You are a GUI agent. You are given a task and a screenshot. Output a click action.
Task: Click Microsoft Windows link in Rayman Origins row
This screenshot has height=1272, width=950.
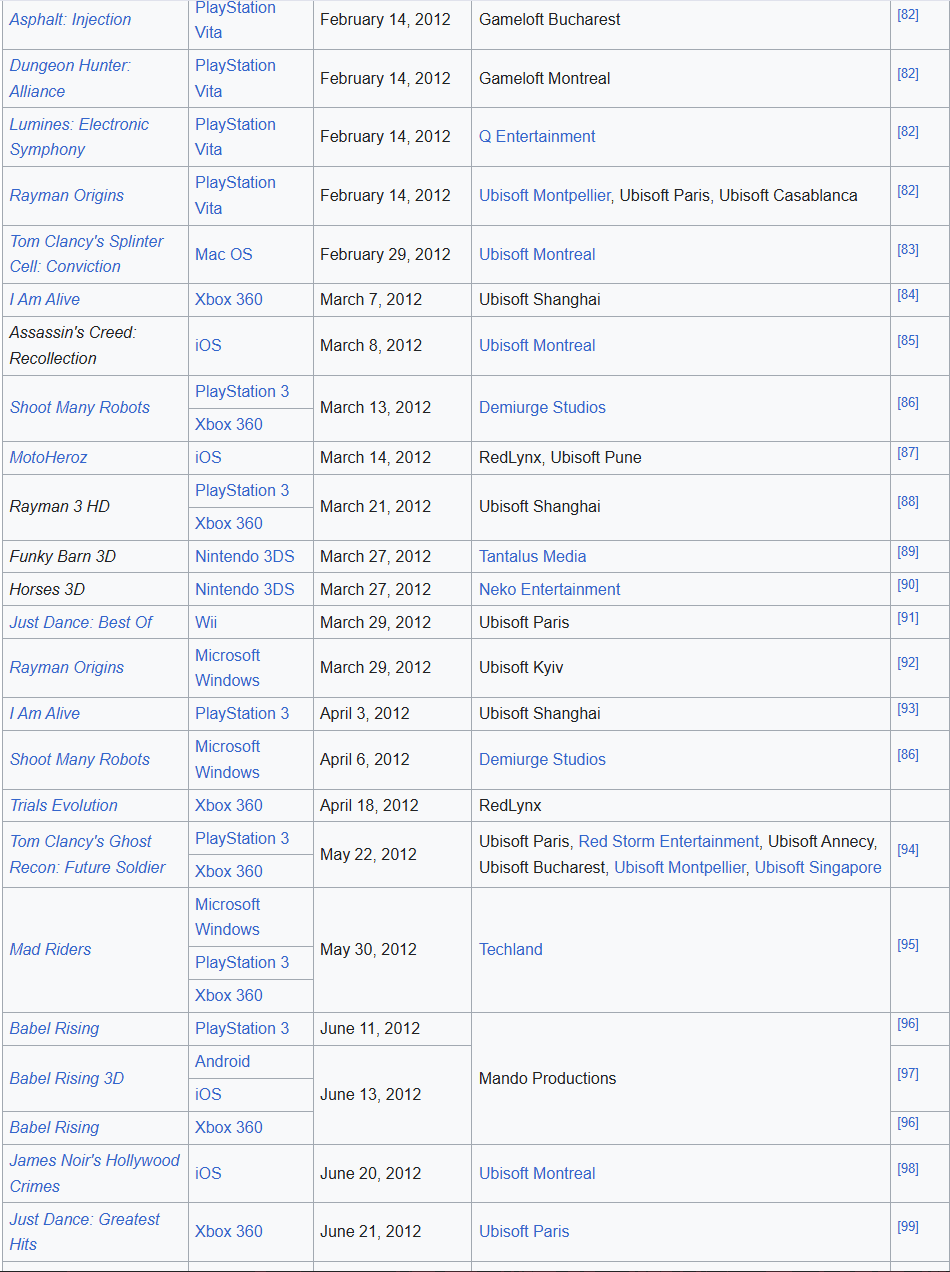(x=228, y=667)
